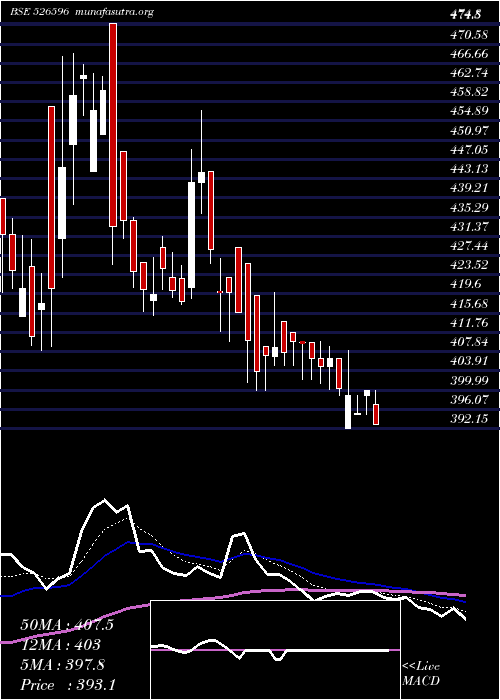The height and width of the screenshot is (700, 500).
Task: Click the 5MA : 397.8 readout
Action: (x=63, y=665)
